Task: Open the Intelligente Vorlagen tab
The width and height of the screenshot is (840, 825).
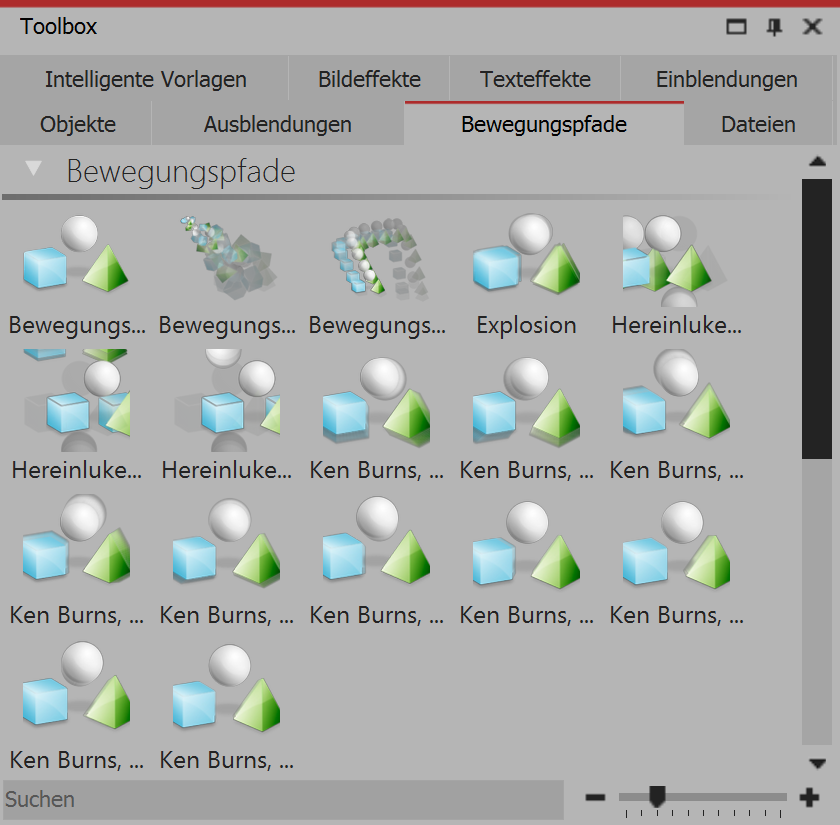Action: 145,79
